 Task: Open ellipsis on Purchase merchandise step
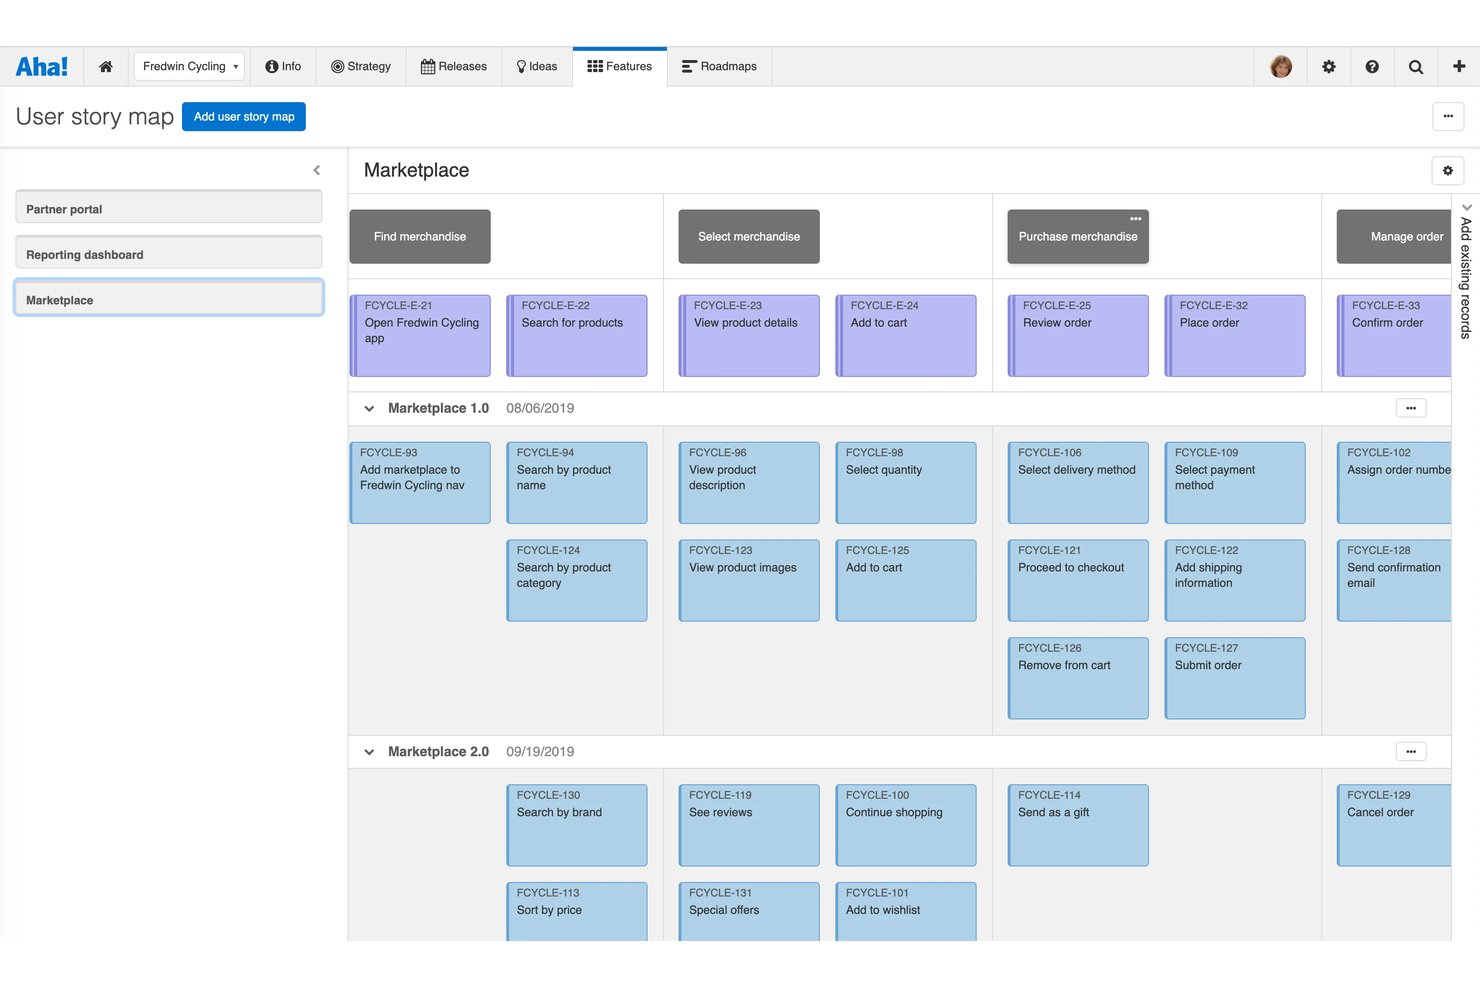point(1136,218)
